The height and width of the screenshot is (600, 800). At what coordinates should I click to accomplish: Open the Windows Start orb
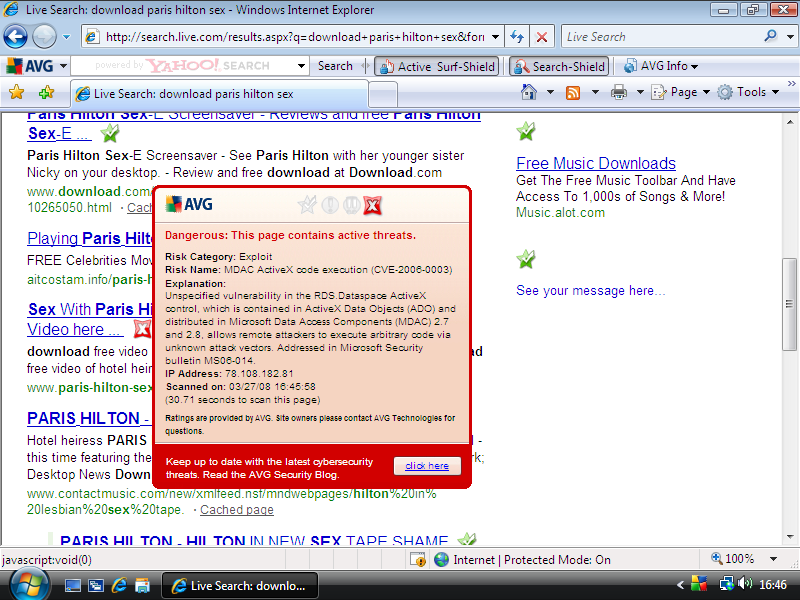30,585
